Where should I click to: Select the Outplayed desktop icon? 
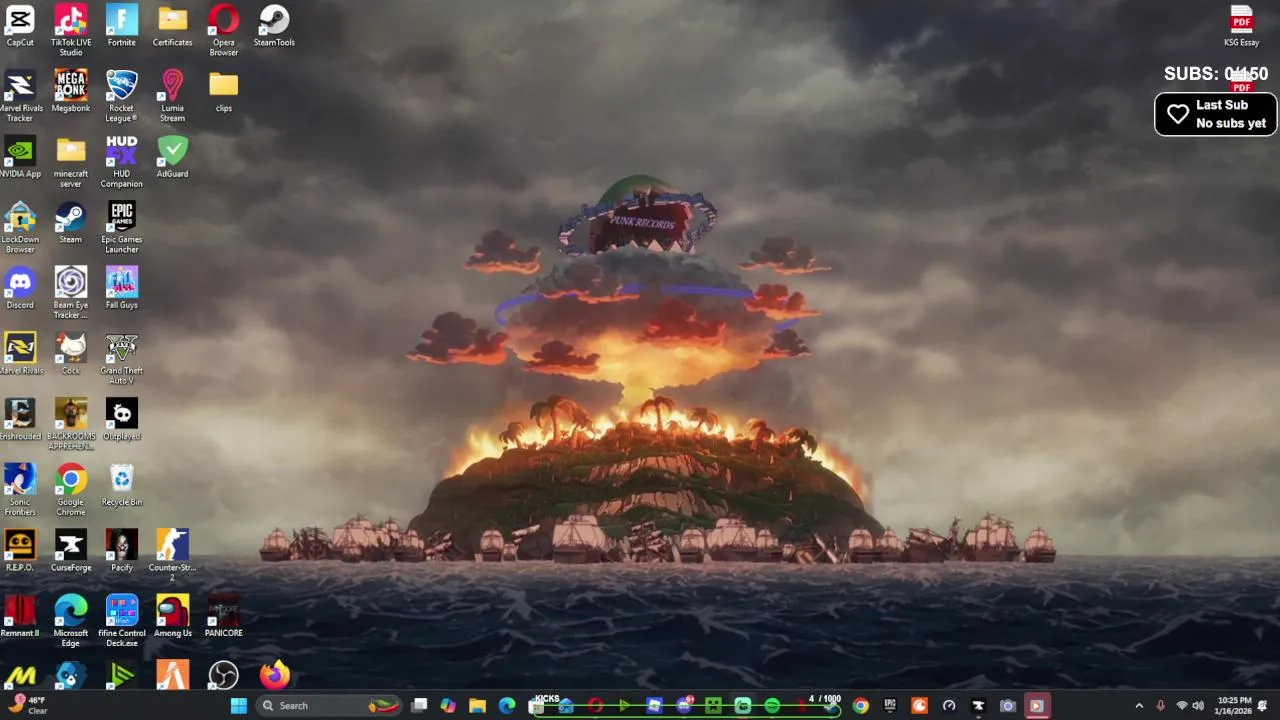pos(122,419)
